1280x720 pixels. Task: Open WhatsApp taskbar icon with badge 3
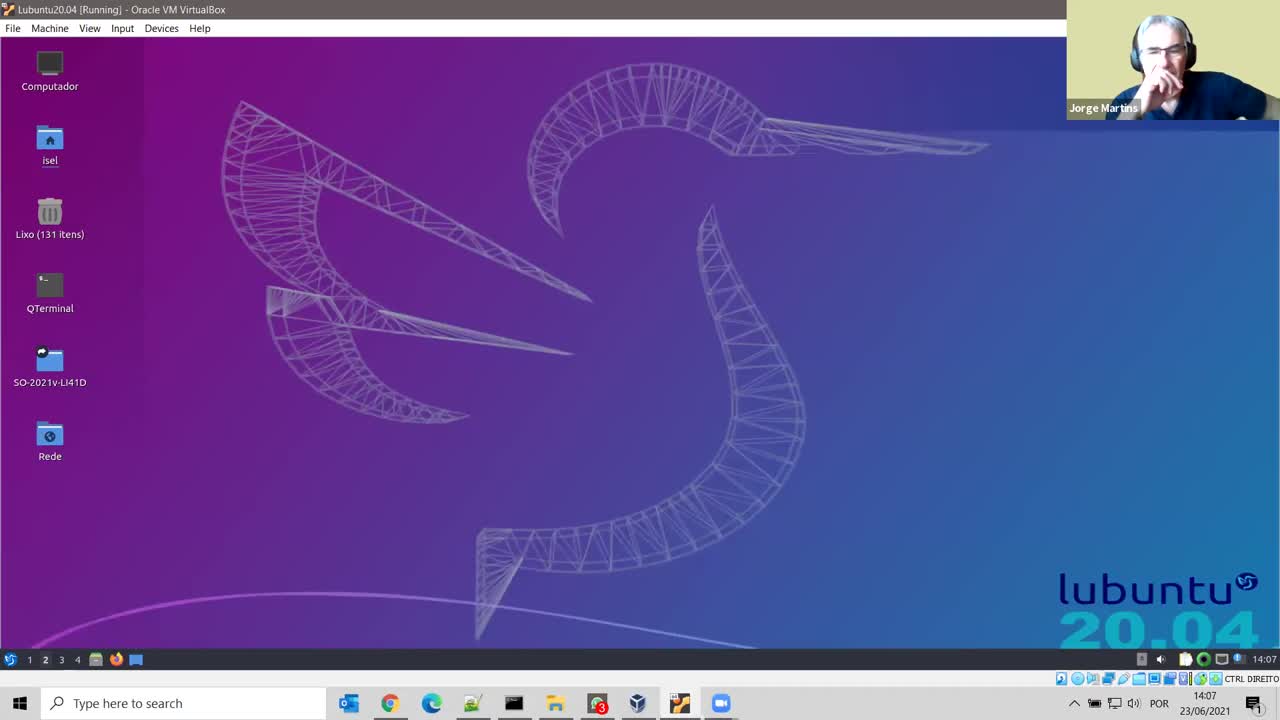click(597, 703)
